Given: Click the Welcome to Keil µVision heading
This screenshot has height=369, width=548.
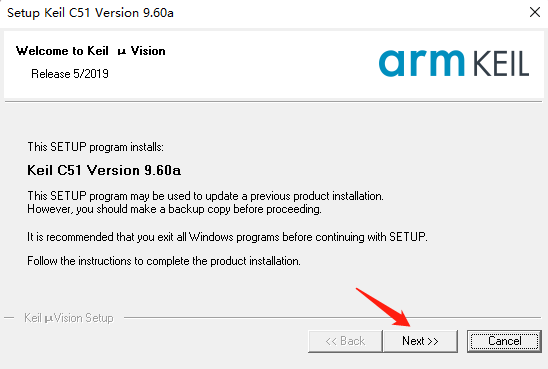Looking at the screenshot, I should tap(91, 51).
